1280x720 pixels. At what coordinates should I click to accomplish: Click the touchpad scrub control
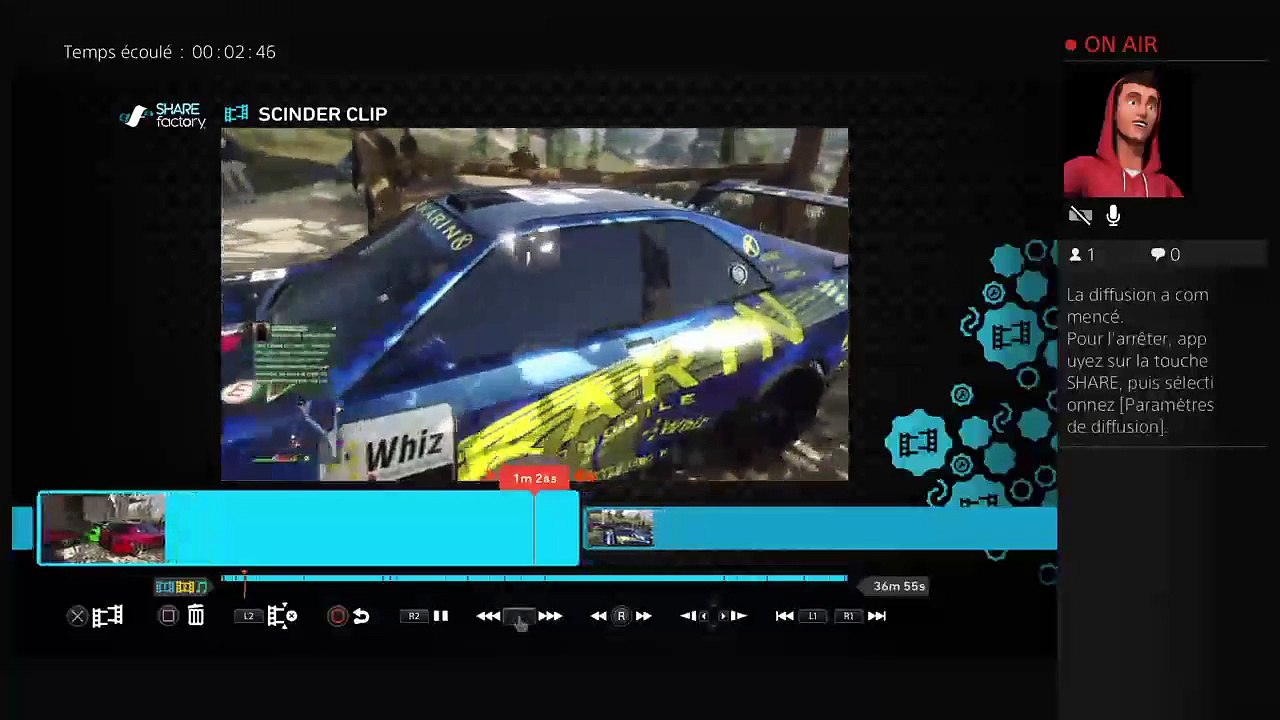tap(519, 617)
